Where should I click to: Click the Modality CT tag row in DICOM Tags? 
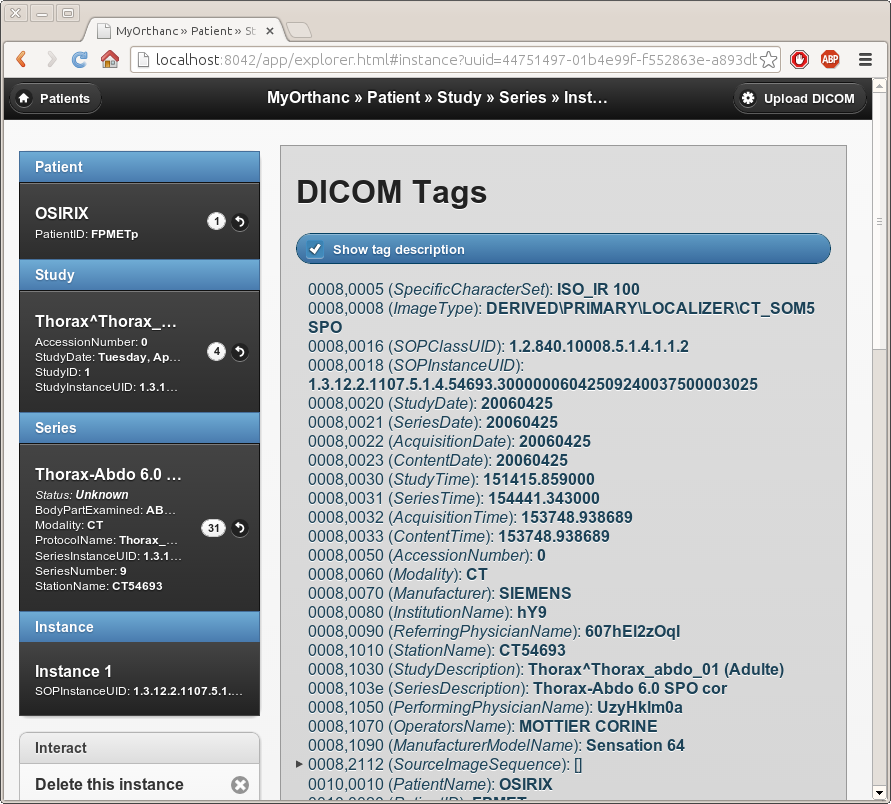coord(398,574)
